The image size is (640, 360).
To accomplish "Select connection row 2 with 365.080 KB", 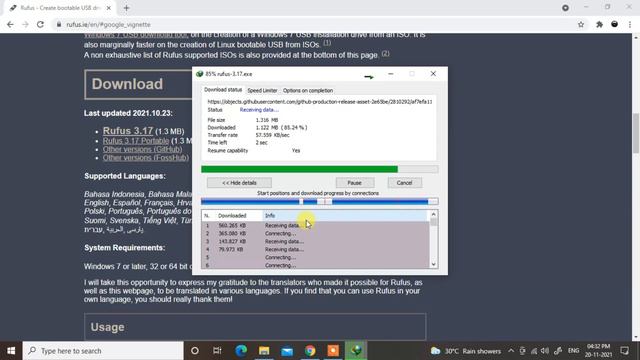I will [x=315, y=233].
